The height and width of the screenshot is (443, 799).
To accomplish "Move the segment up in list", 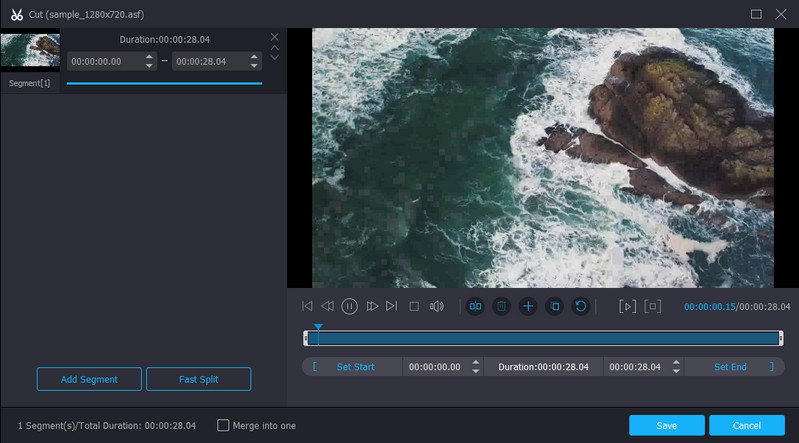I will click(x=275, y=48).
